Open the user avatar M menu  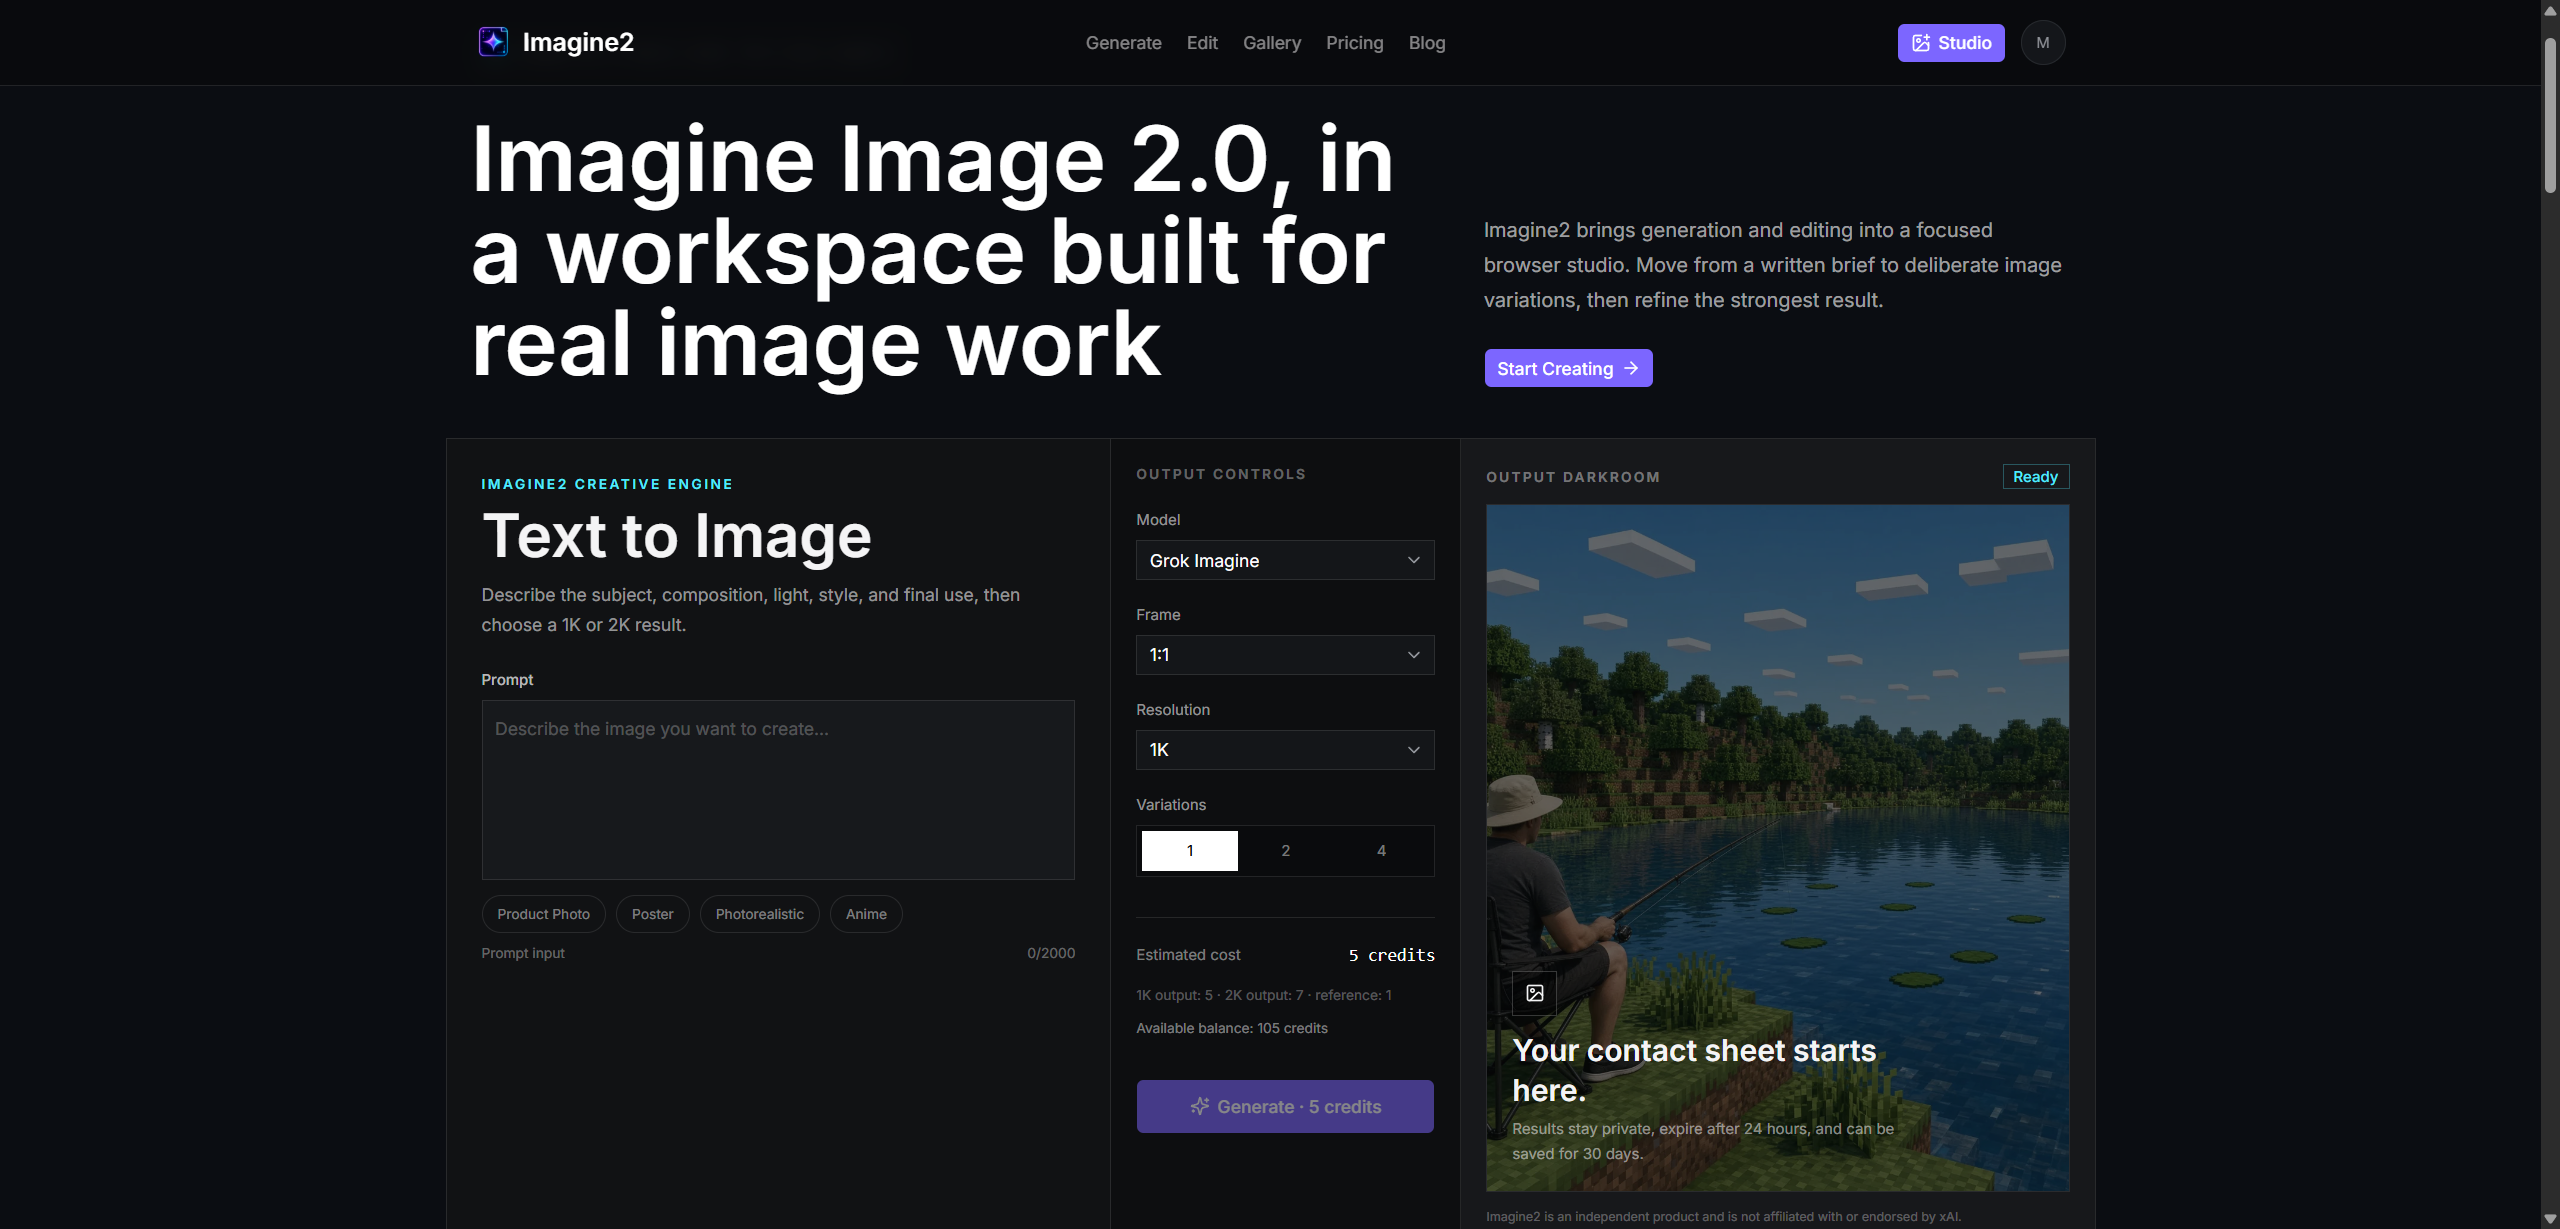pyautogui.click(x=2043, y=43)
